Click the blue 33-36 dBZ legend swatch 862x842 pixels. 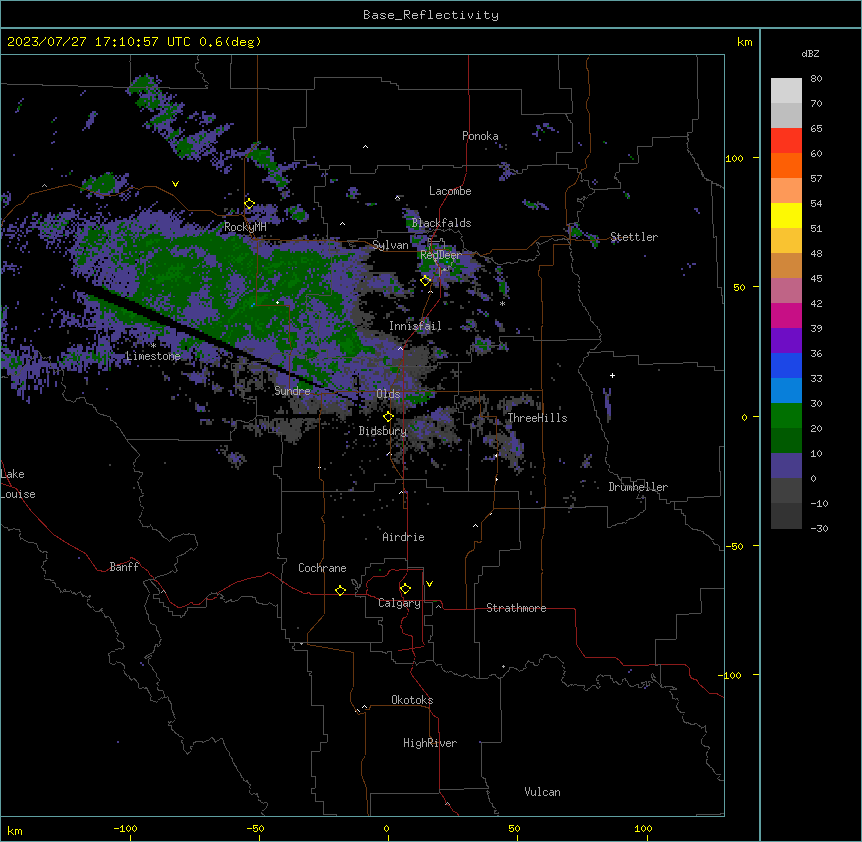click(786, 366)
